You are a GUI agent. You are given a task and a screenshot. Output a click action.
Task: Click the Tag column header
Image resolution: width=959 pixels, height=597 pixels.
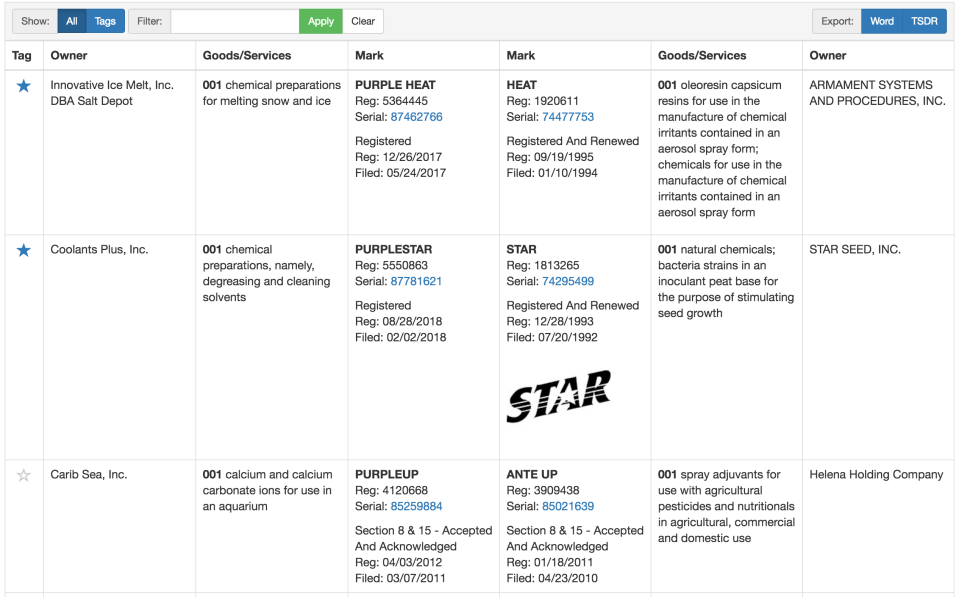[22, 56]
